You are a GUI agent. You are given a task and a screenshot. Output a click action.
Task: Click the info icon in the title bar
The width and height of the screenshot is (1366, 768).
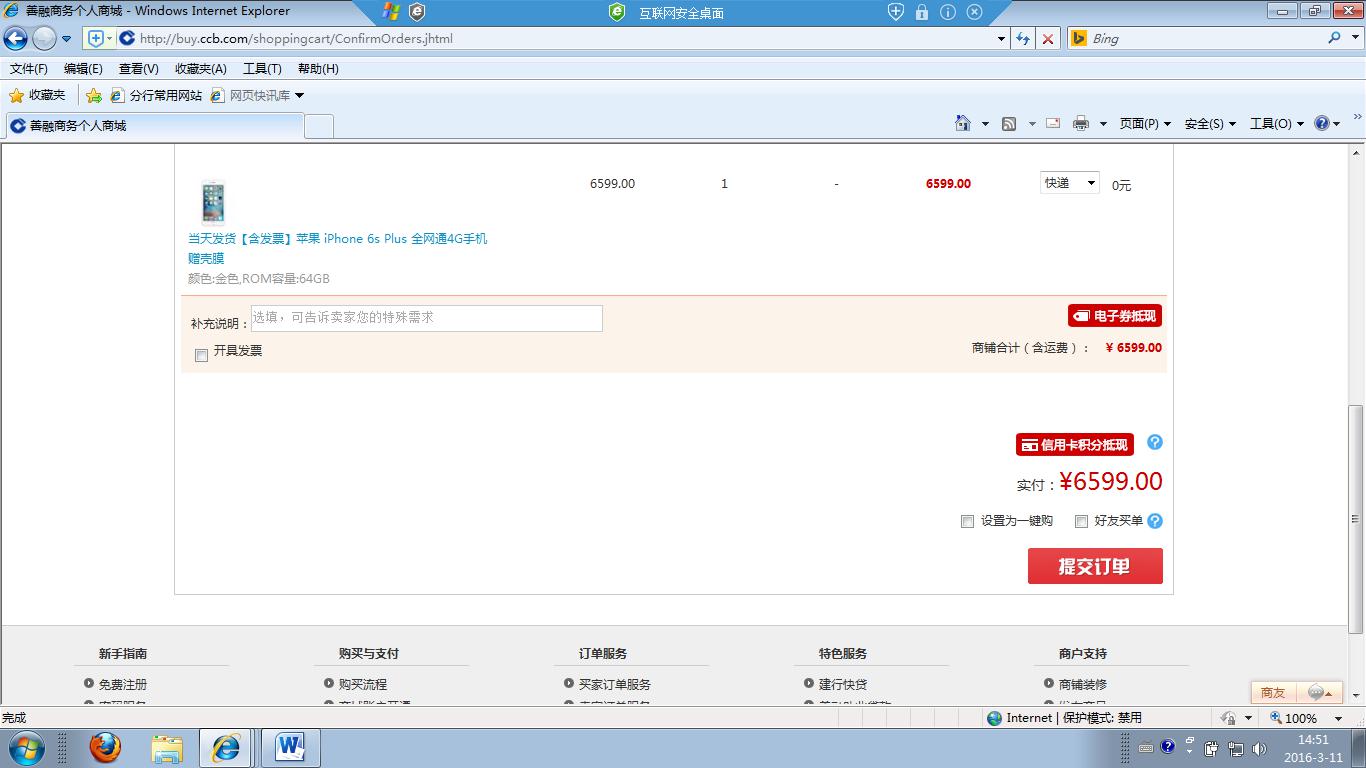[948, 12]
